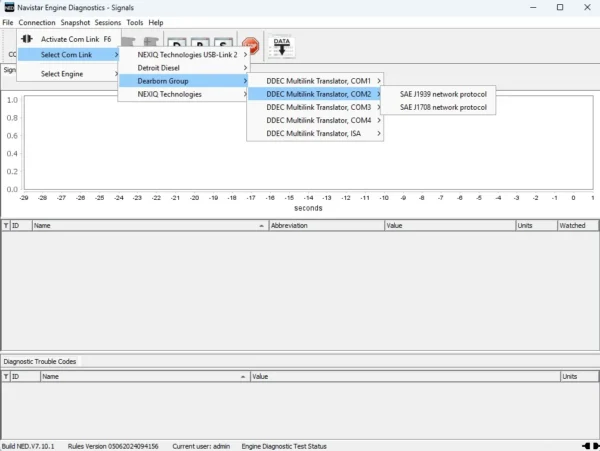Maximize the Navistar Engine Diagnostics window

point(560,7)
